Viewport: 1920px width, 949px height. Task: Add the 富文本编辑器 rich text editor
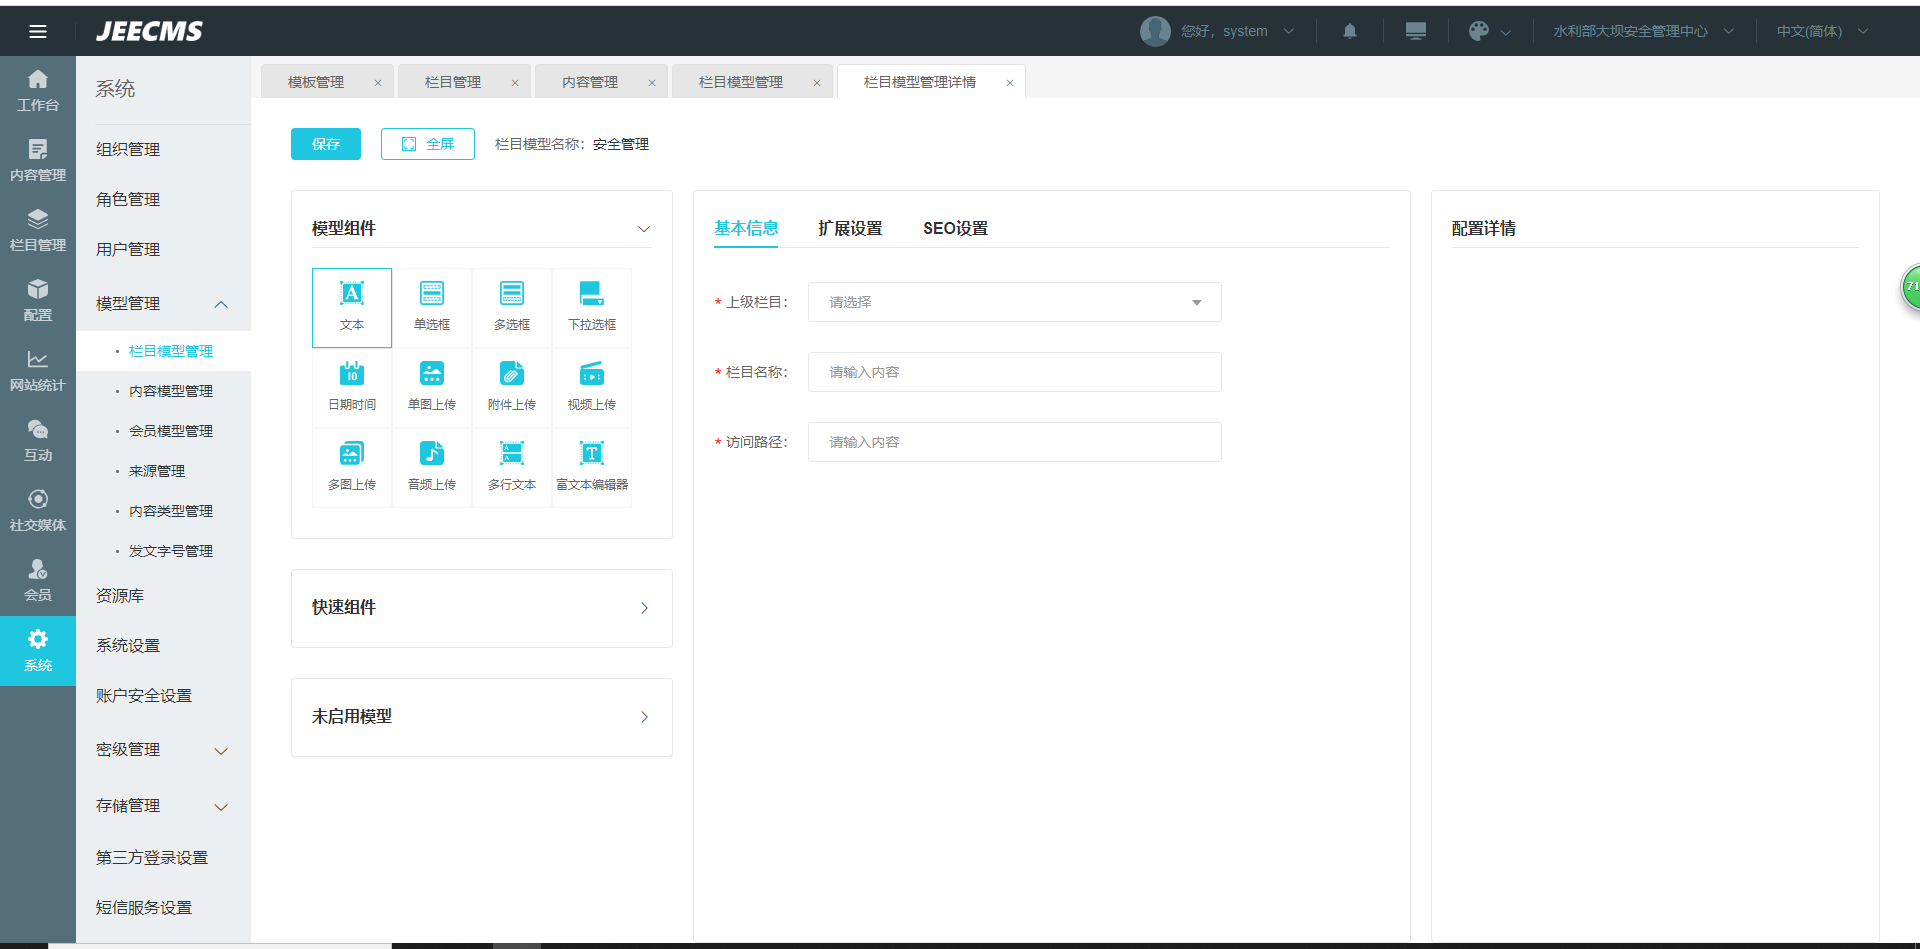(591, 466)
